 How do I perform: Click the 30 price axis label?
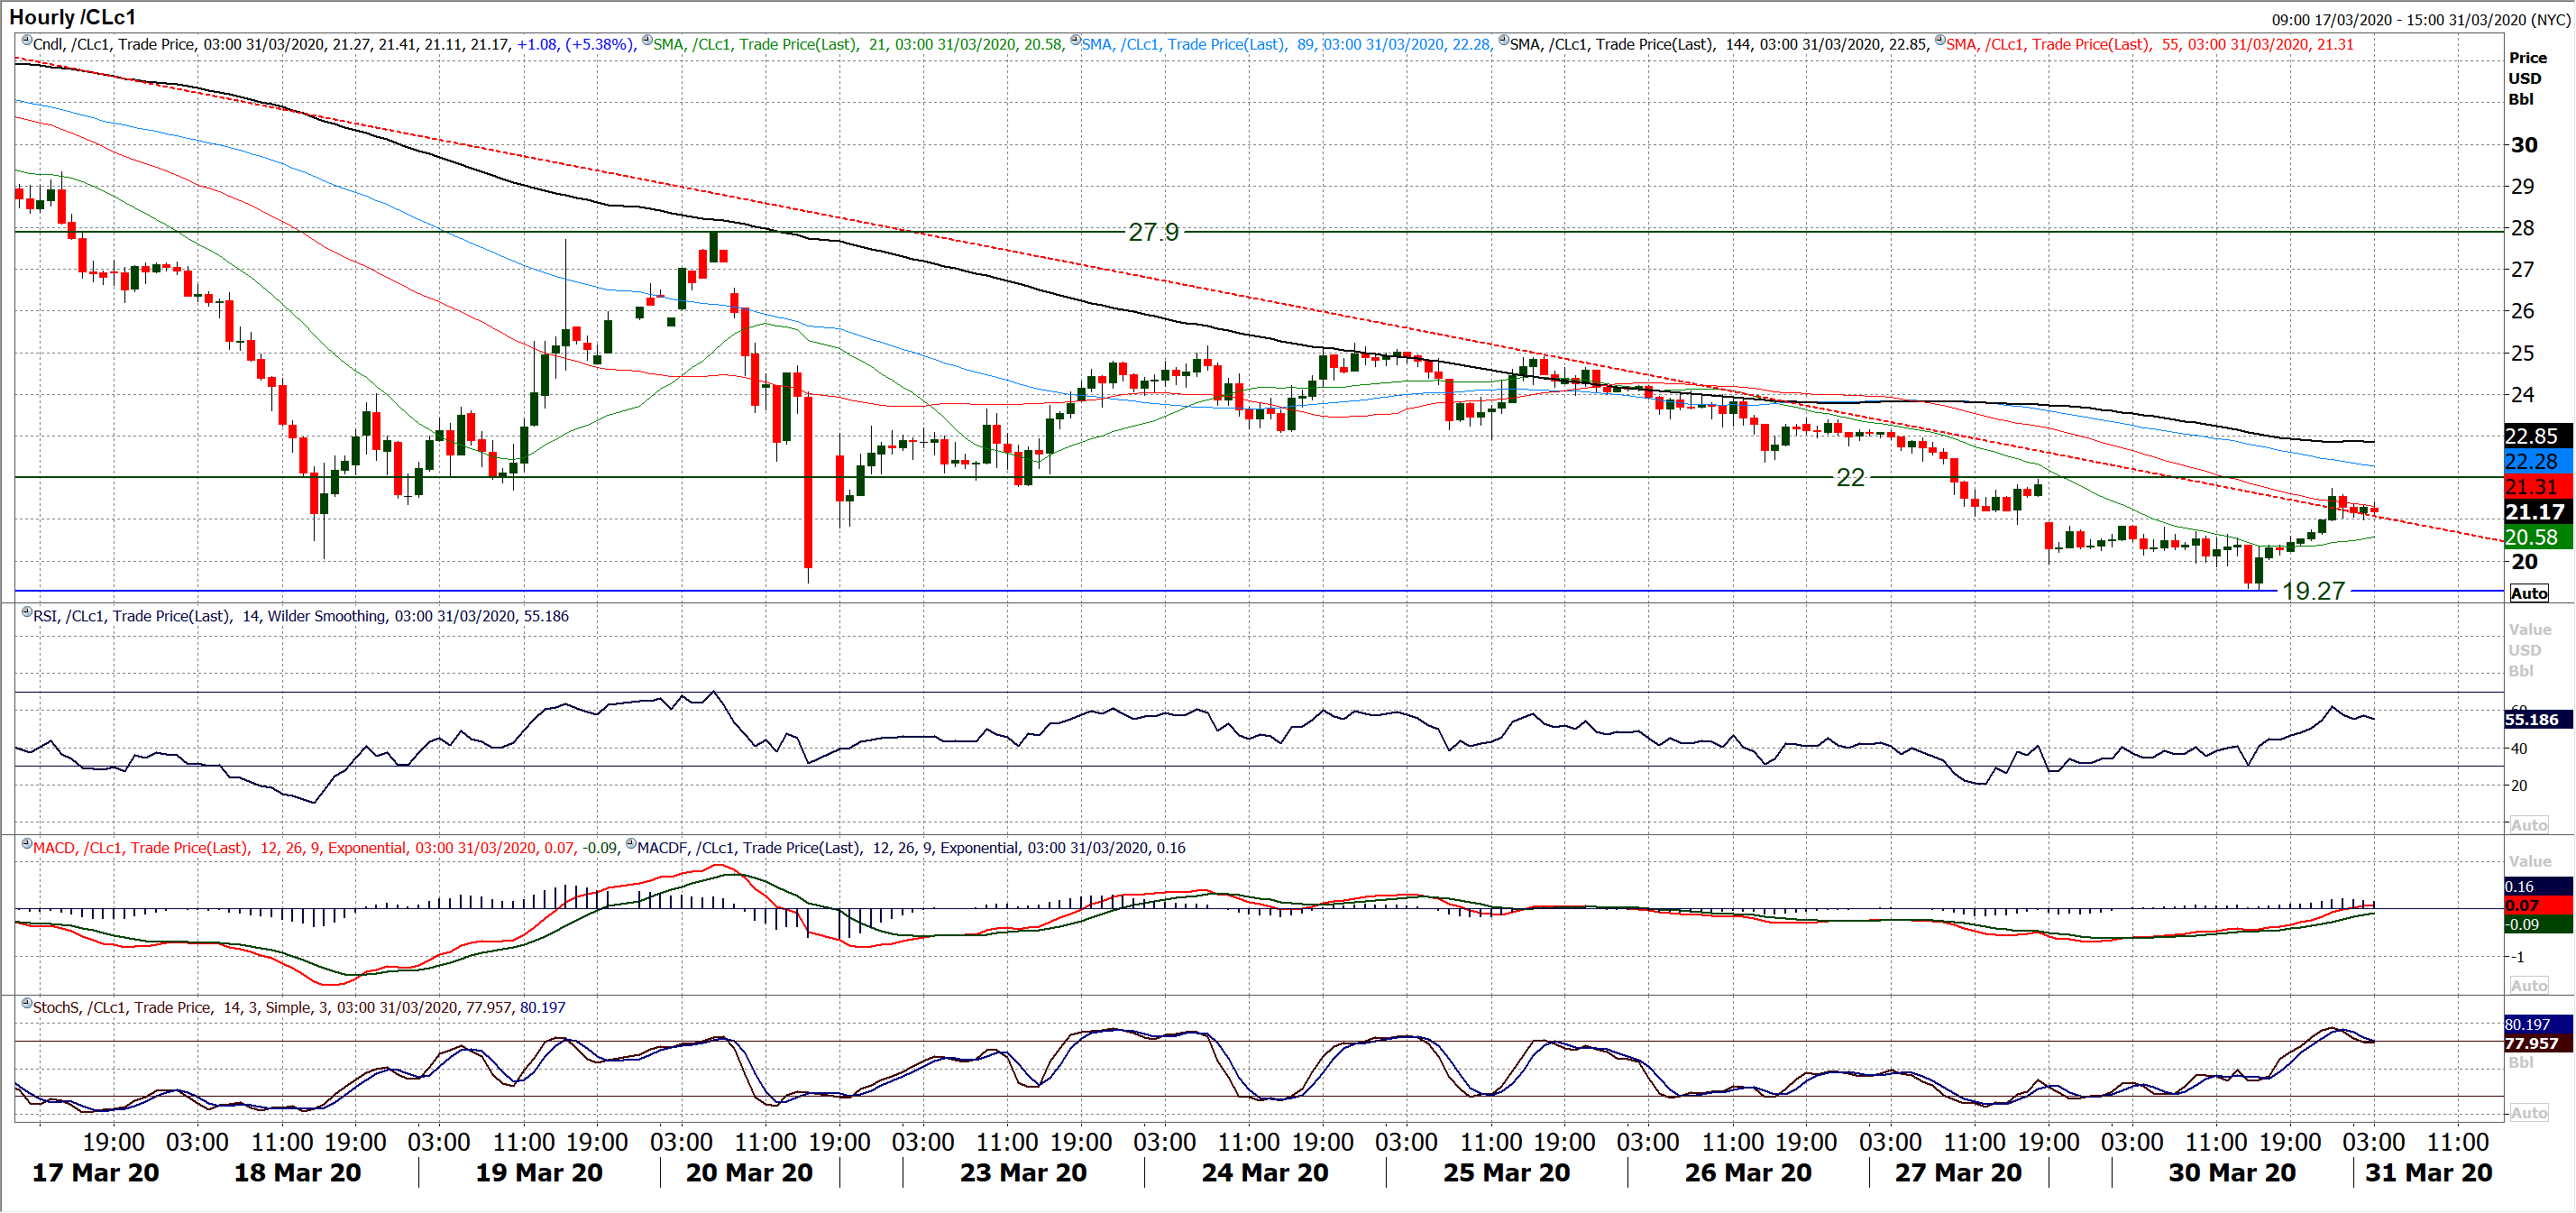(2524, 145)
